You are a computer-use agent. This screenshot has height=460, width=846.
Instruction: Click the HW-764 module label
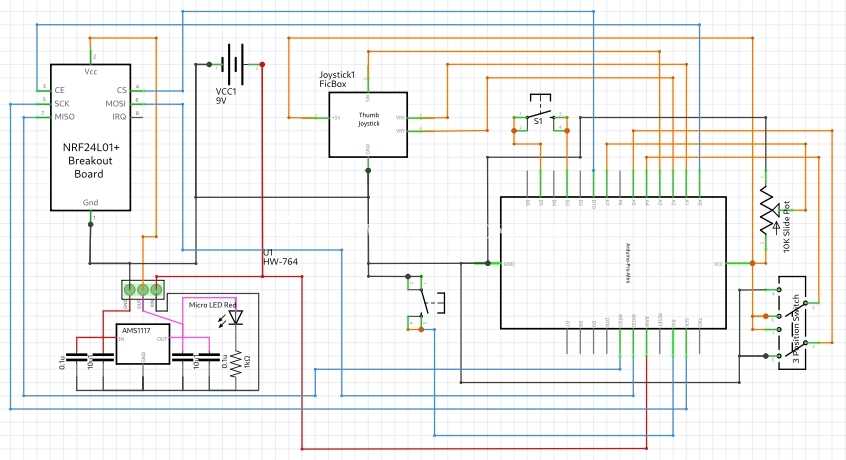pyautogui.click(x=280, y=261)
